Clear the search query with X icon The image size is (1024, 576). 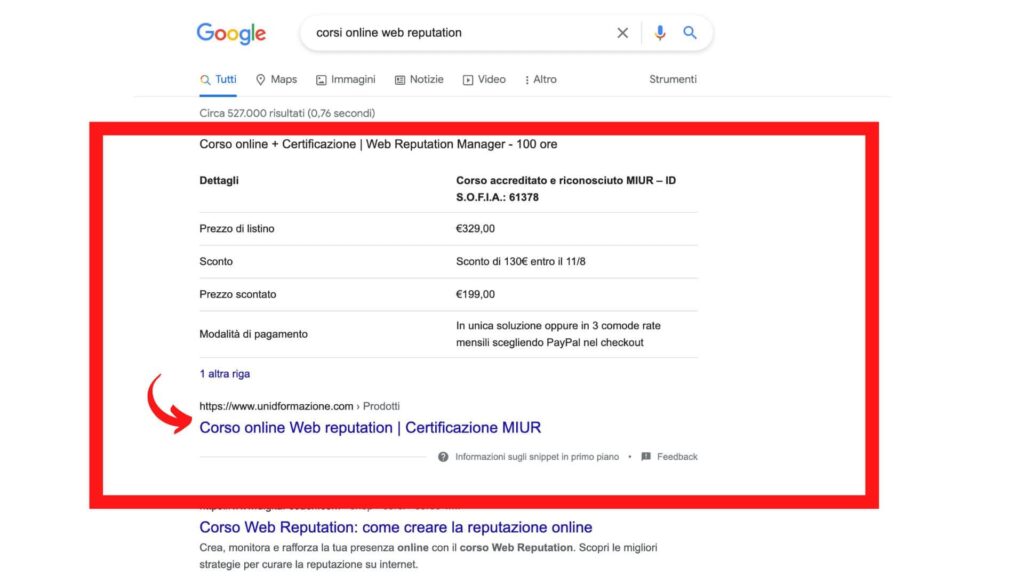coord(622,33)
